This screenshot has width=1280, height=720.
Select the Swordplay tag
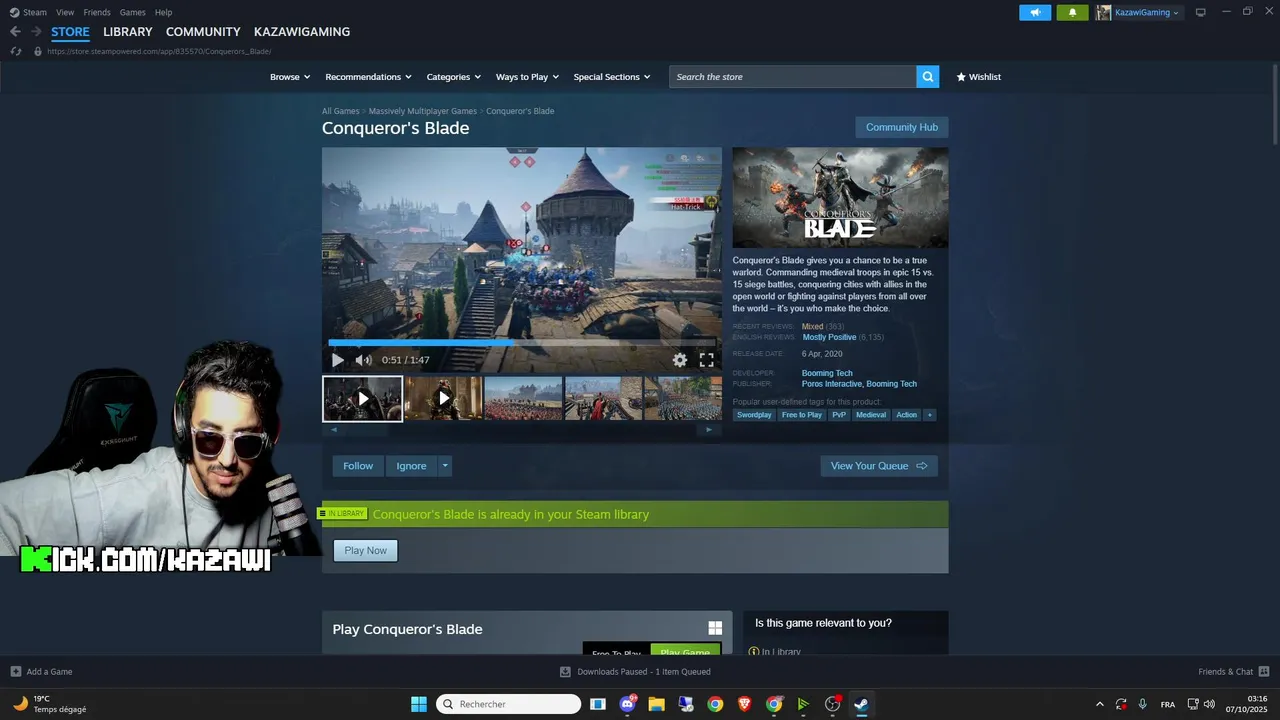coord(754,415)
